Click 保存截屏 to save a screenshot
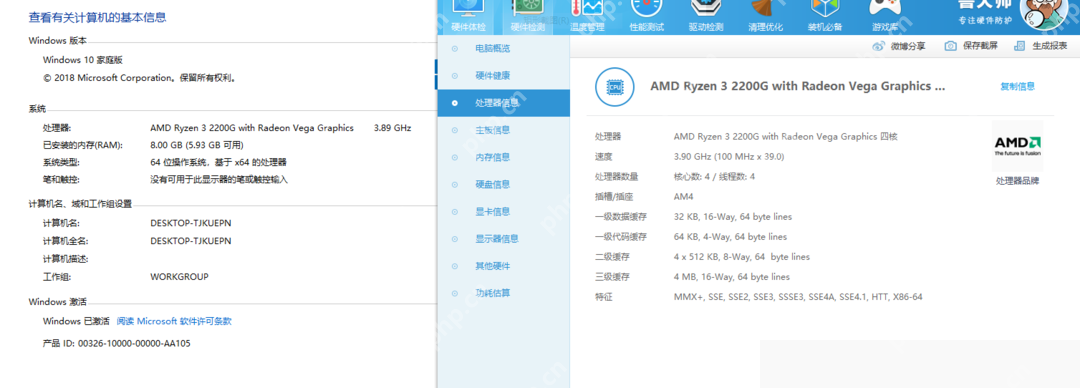 pos(972,46)
